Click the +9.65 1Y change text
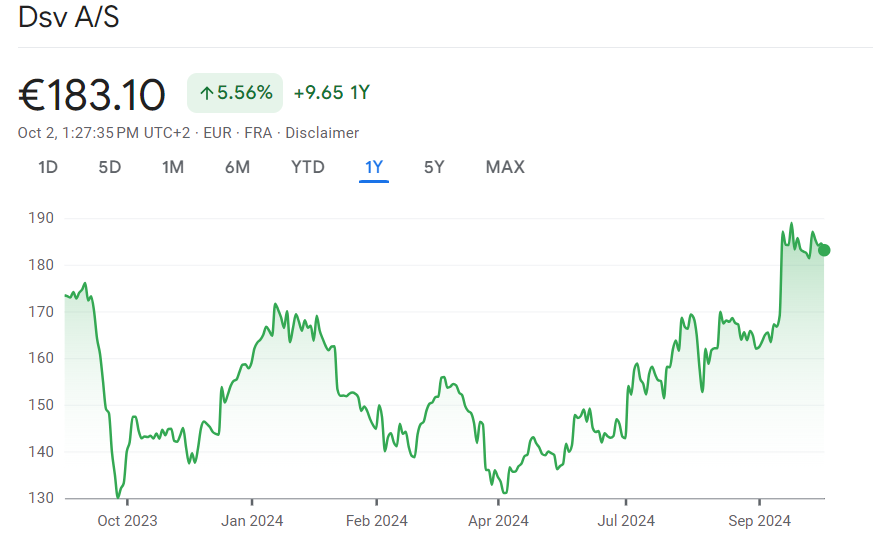The width and height of the screenshot is (873, 550). 332,92
